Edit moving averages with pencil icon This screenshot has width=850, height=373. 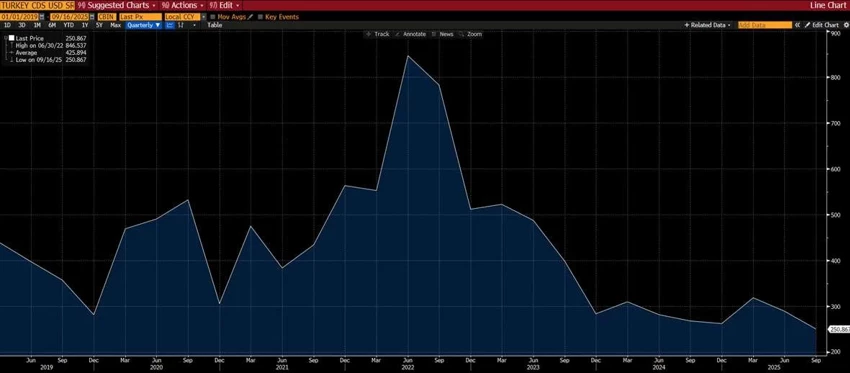tap(250, 17)
